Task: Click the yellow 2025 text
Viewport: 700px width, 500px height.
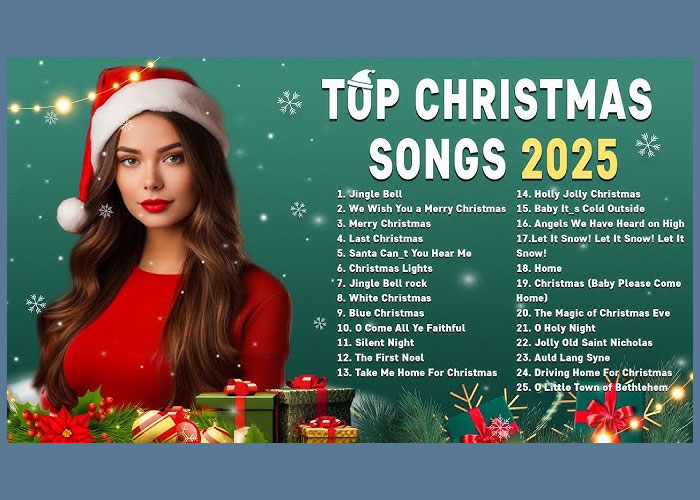Action: 570,159
